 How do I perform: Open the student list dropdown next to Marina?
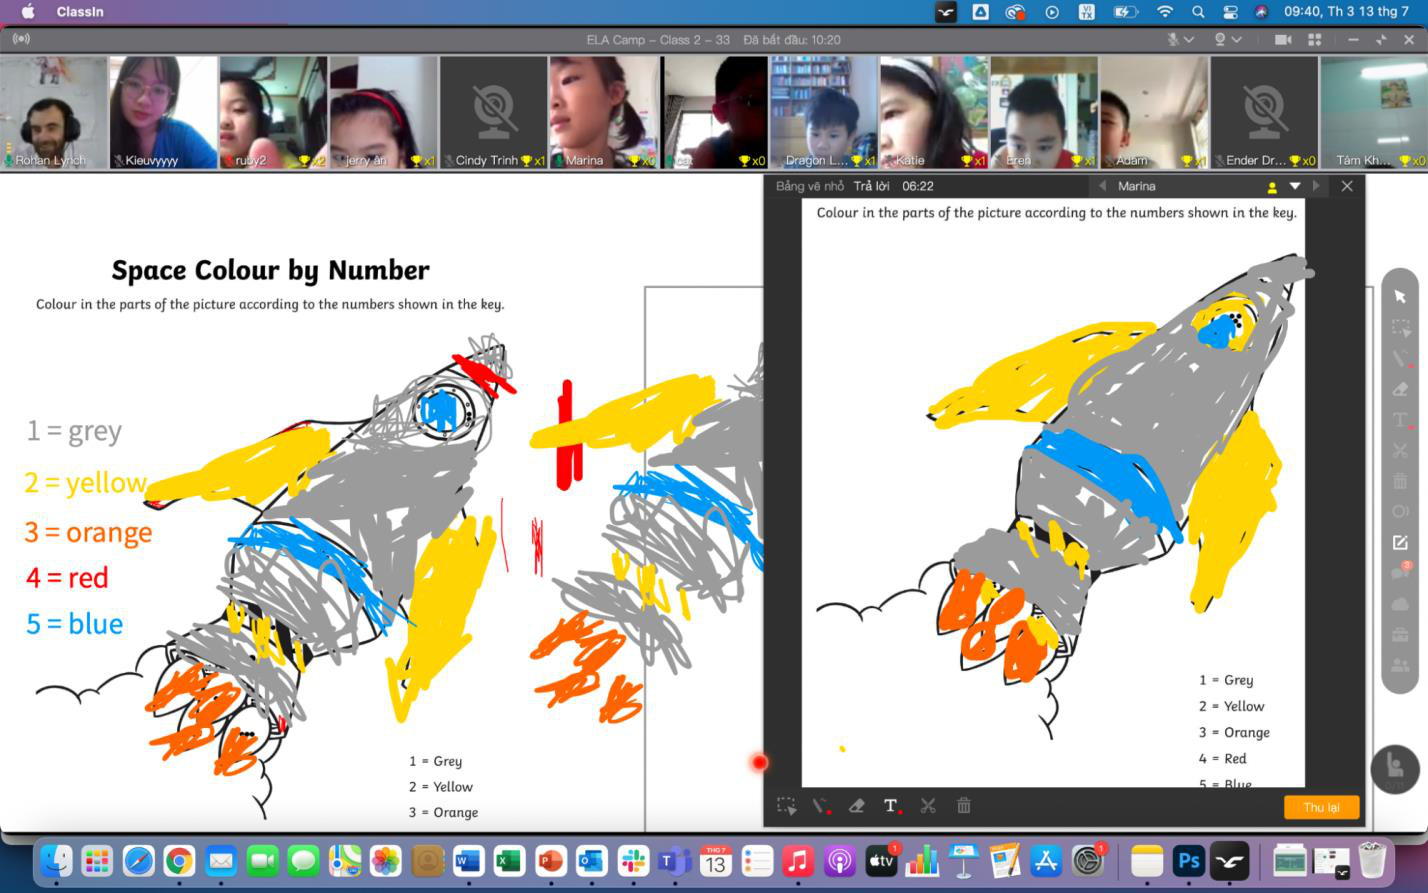[1295, 186]
